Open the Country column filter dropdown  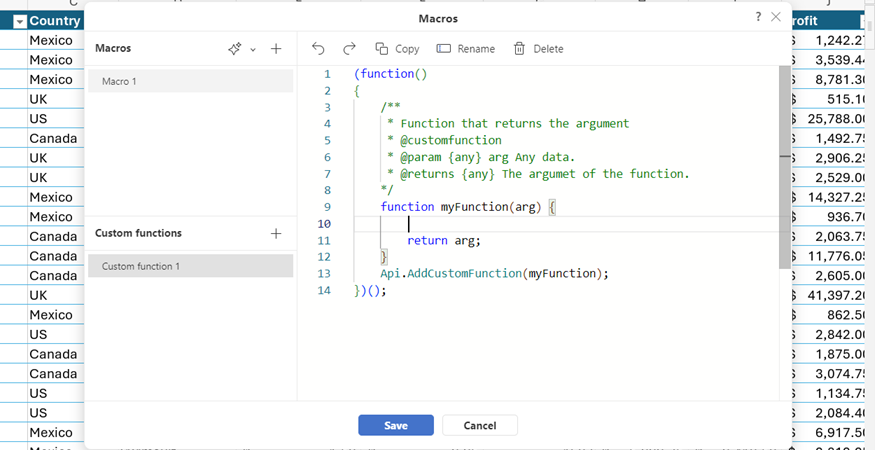(20, 21)
